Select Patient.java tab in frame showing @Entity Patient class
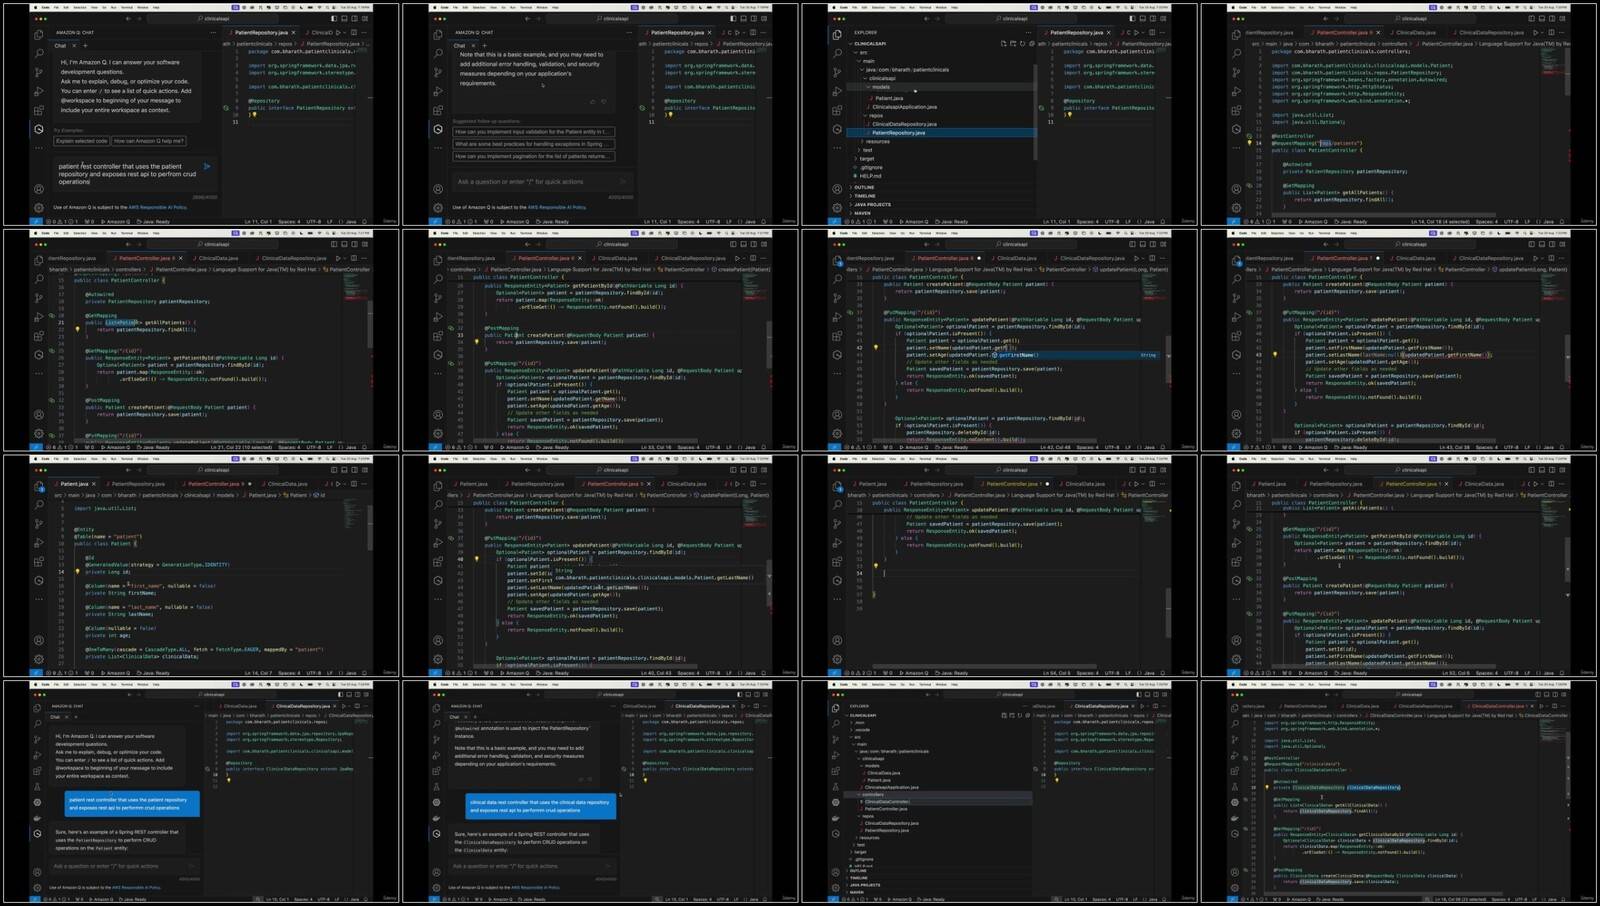1600x906 pixels. [75, 484]
